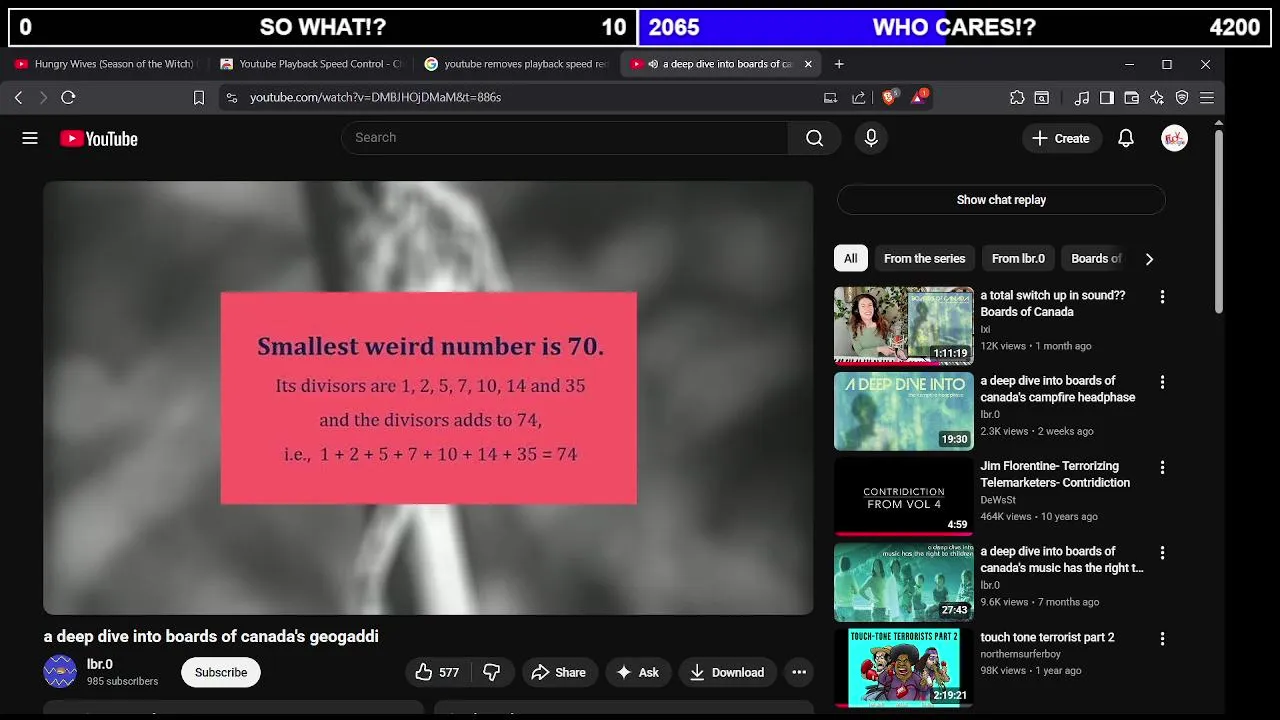Open YouTube notifications bell
The height and width of the screenshot is (720, 1280).
(1126, 138)
